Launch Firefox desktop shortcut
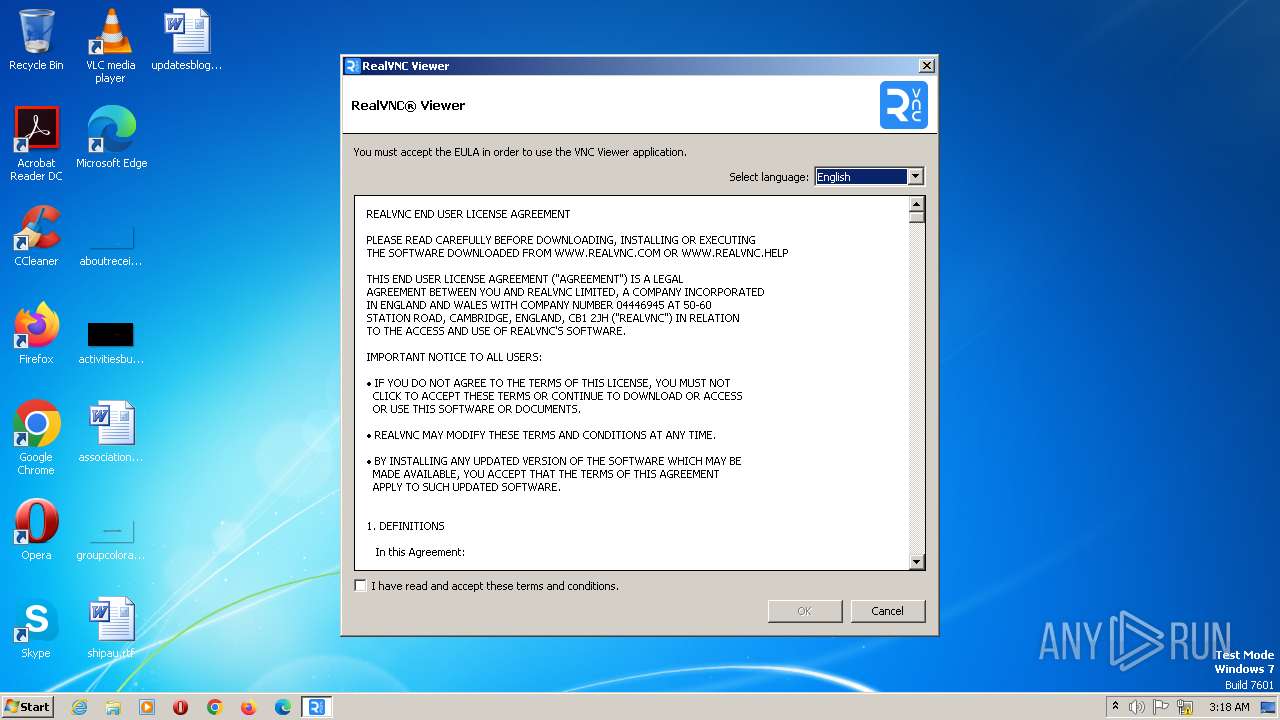The image size is (1280, 720). point(36,333)
